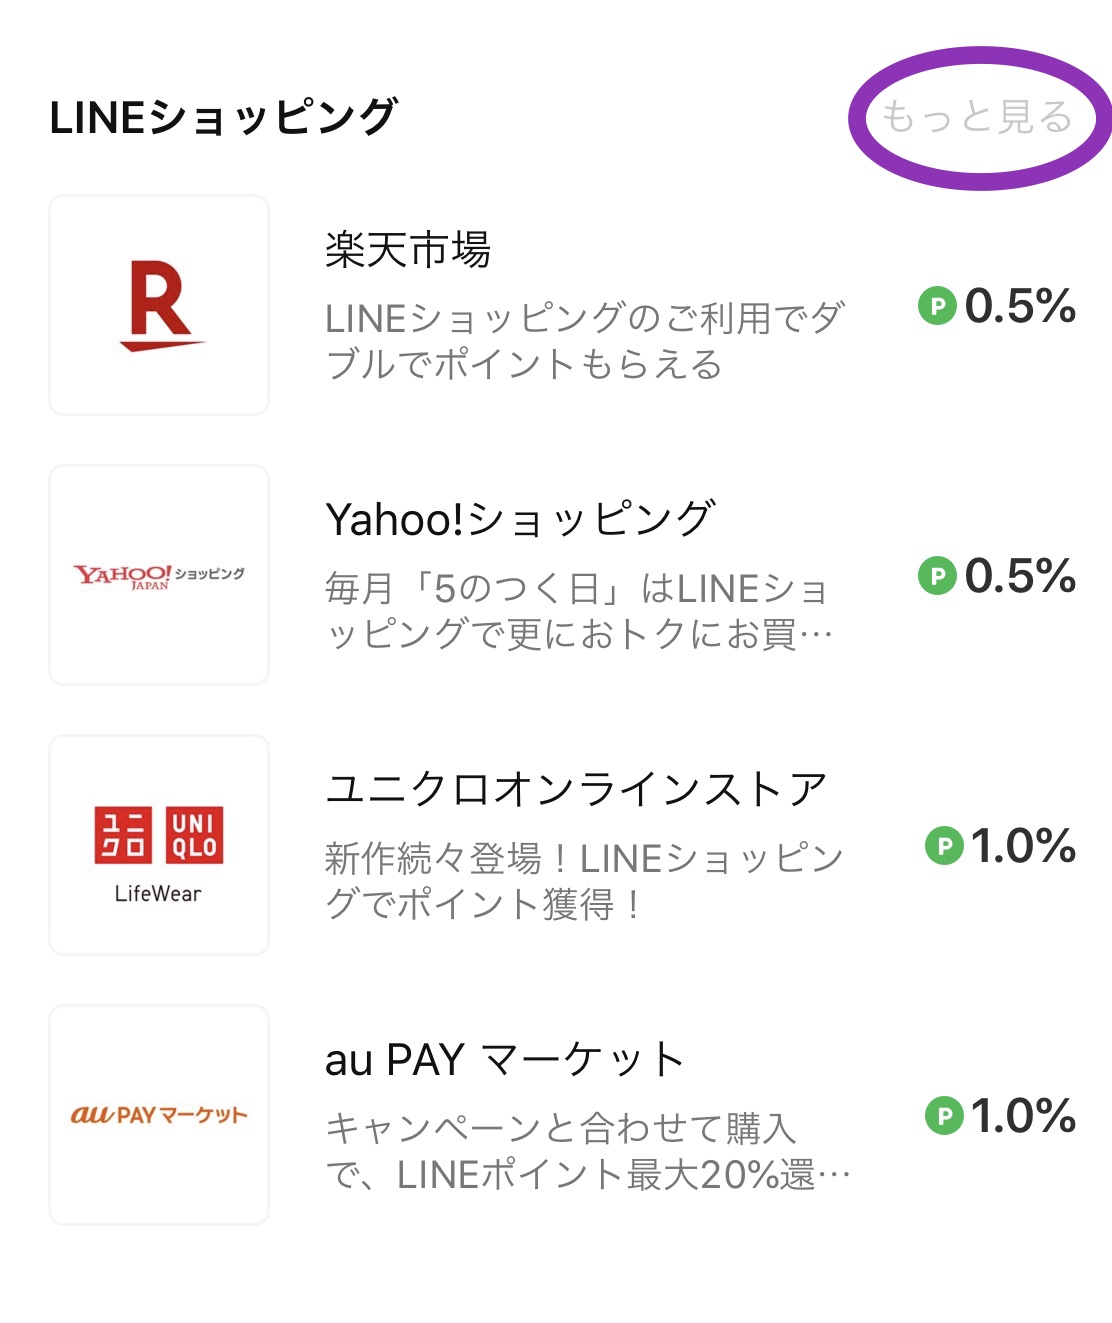
Task: Select the Yahoo!ショッピング title
Action: 520,520
